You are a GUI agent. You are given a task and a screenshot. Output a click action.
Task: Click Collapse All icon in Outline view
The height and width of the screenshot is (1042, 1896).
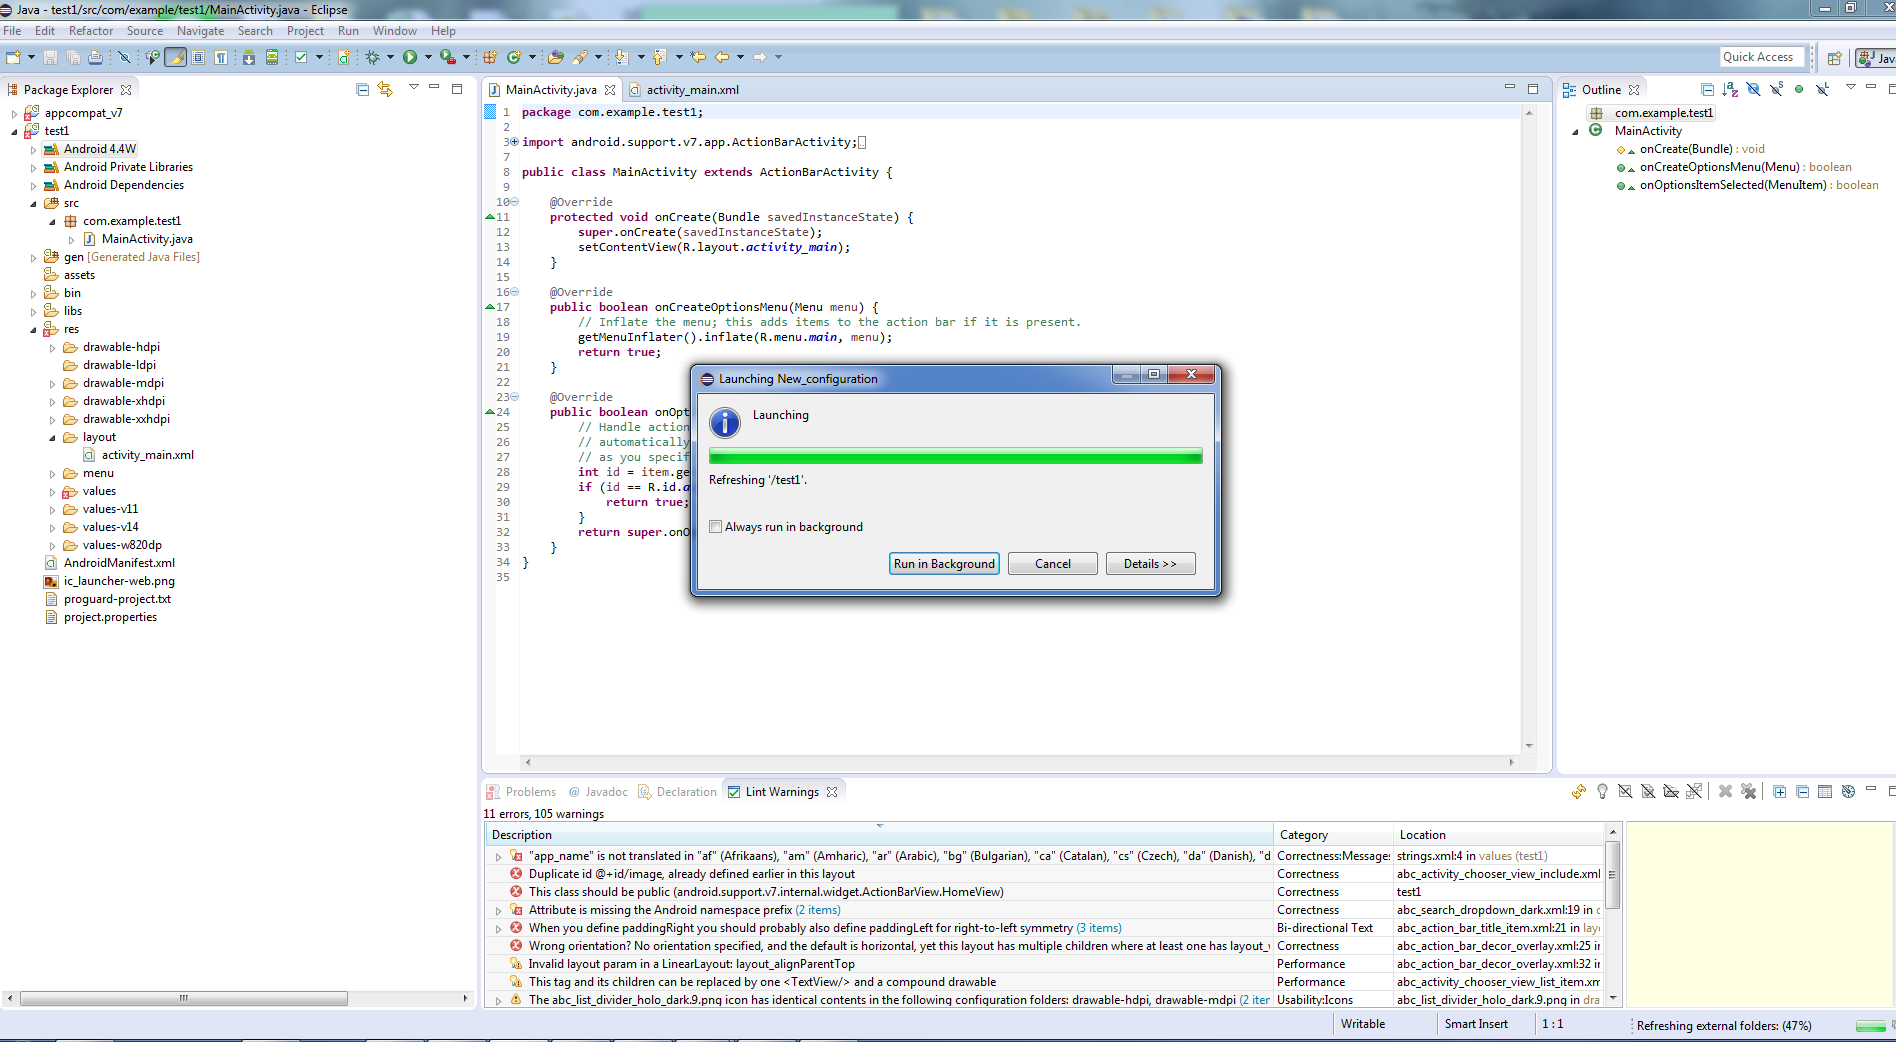pos(1707,90)
